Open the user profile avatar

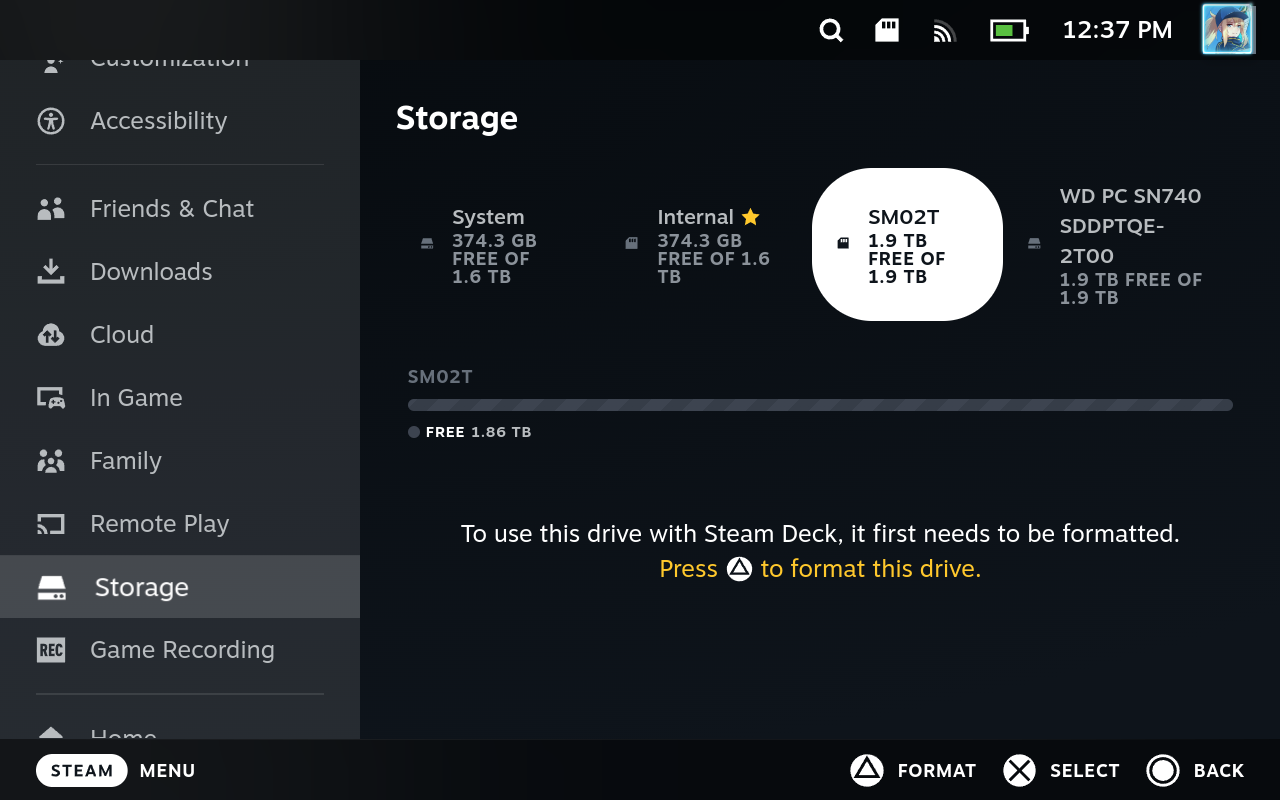1227,29
